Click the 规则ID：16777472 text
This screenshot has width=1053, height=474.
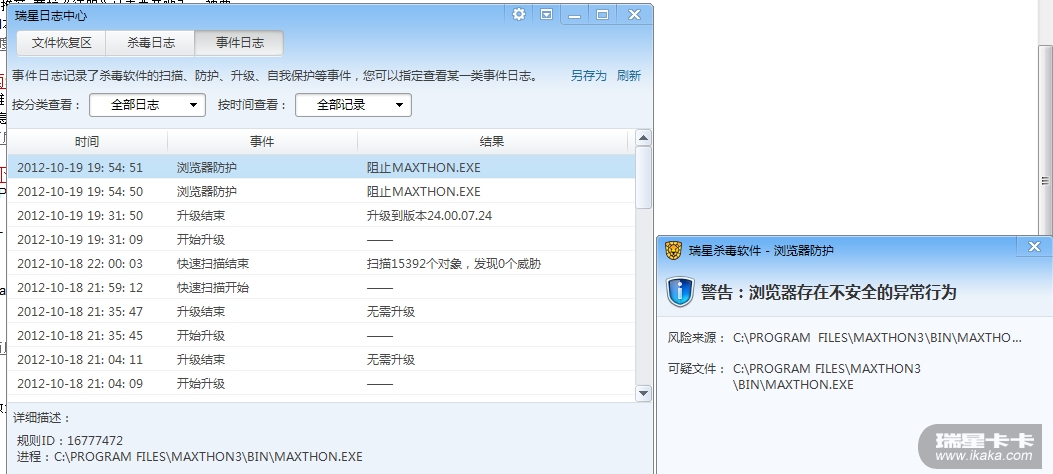click(x=70, y=441)
